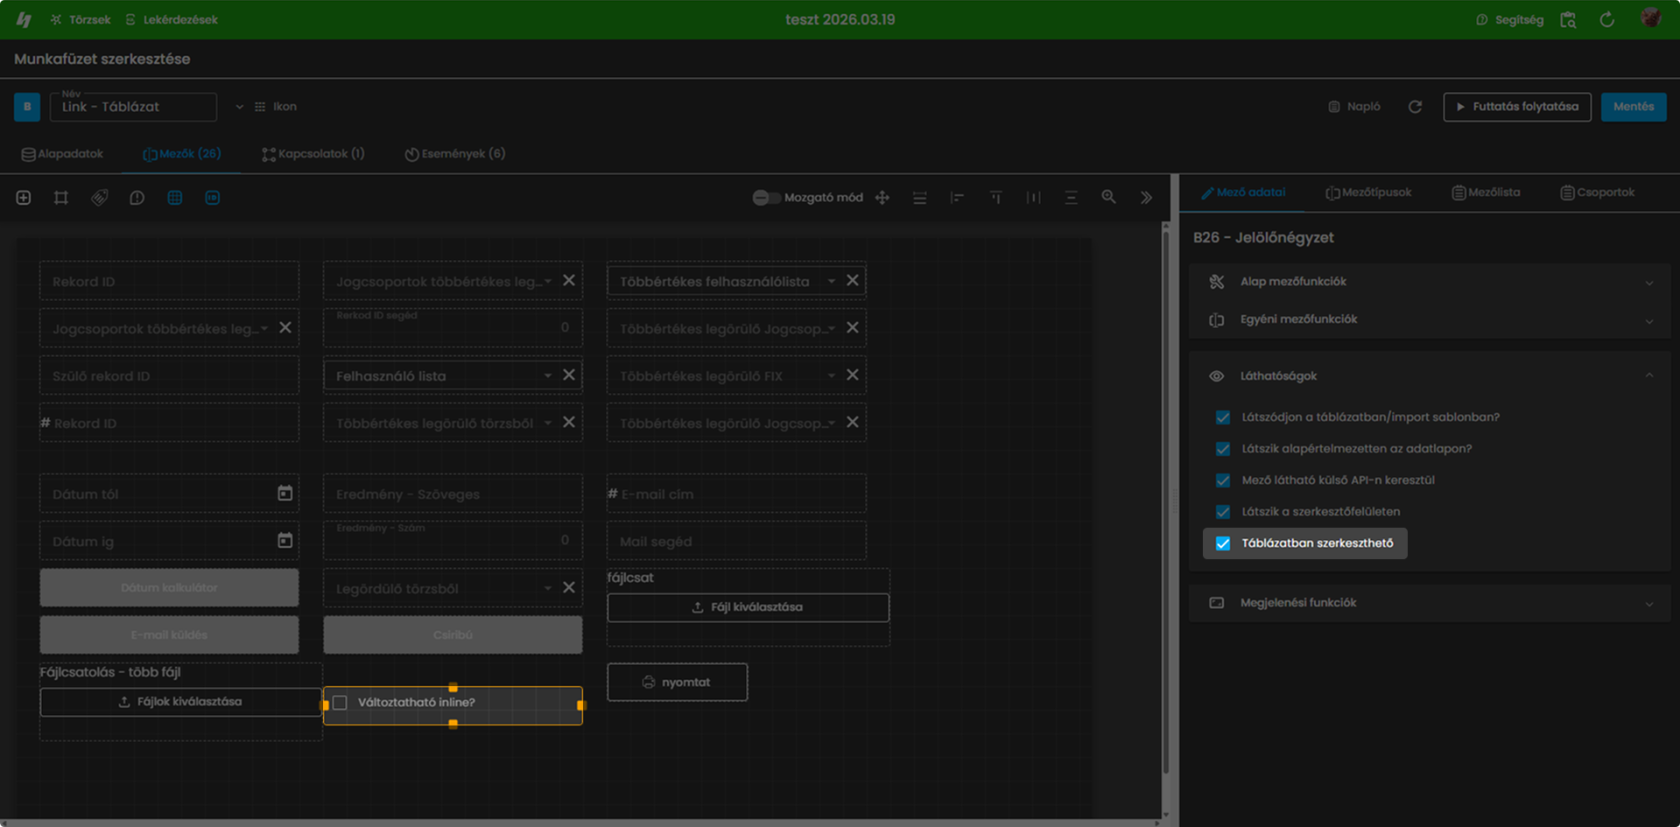Clear Többértékes legördülő FIX with its X
The width and height of the screenshot is (1680, 827).
click(853, 375)
